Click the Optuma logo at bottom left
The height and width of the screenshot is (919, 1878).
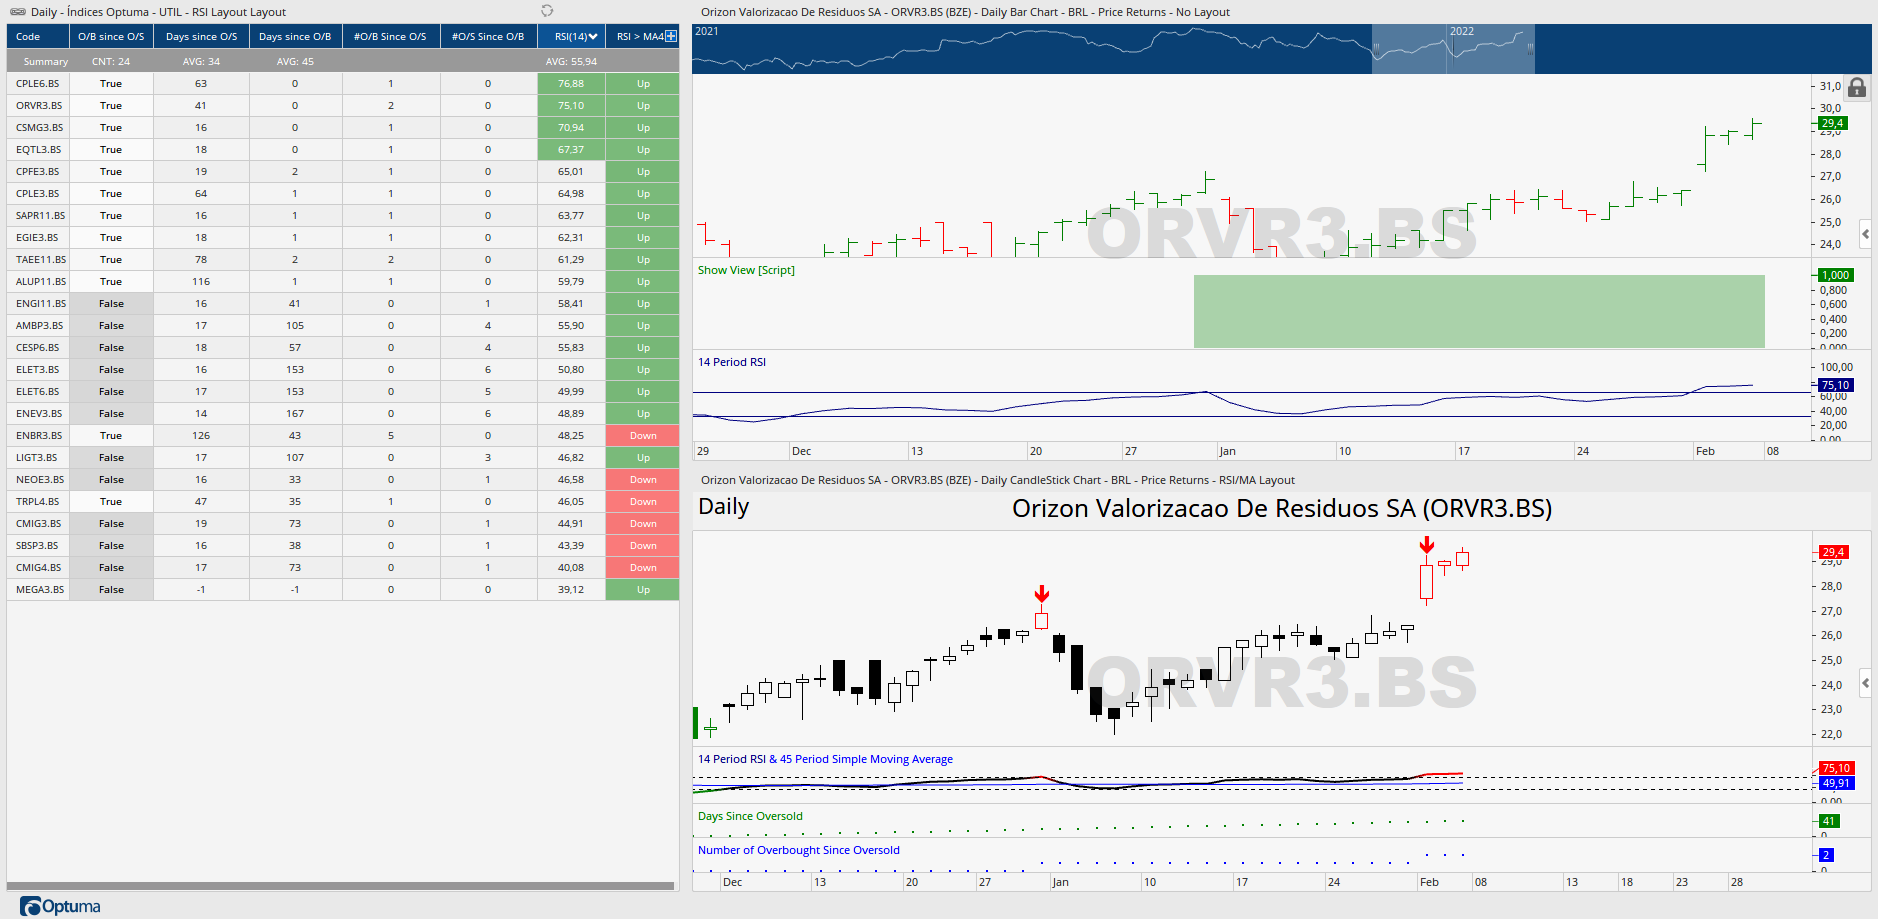point(60,906)
